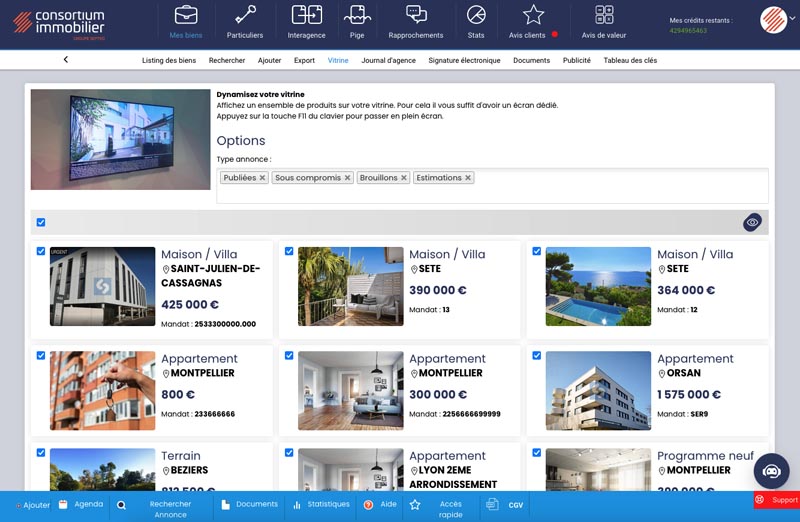The height and width of the screenshot is (522, 800).
Task: Remove the Brouillons tag from Type annonce
Action: [404, 178]
